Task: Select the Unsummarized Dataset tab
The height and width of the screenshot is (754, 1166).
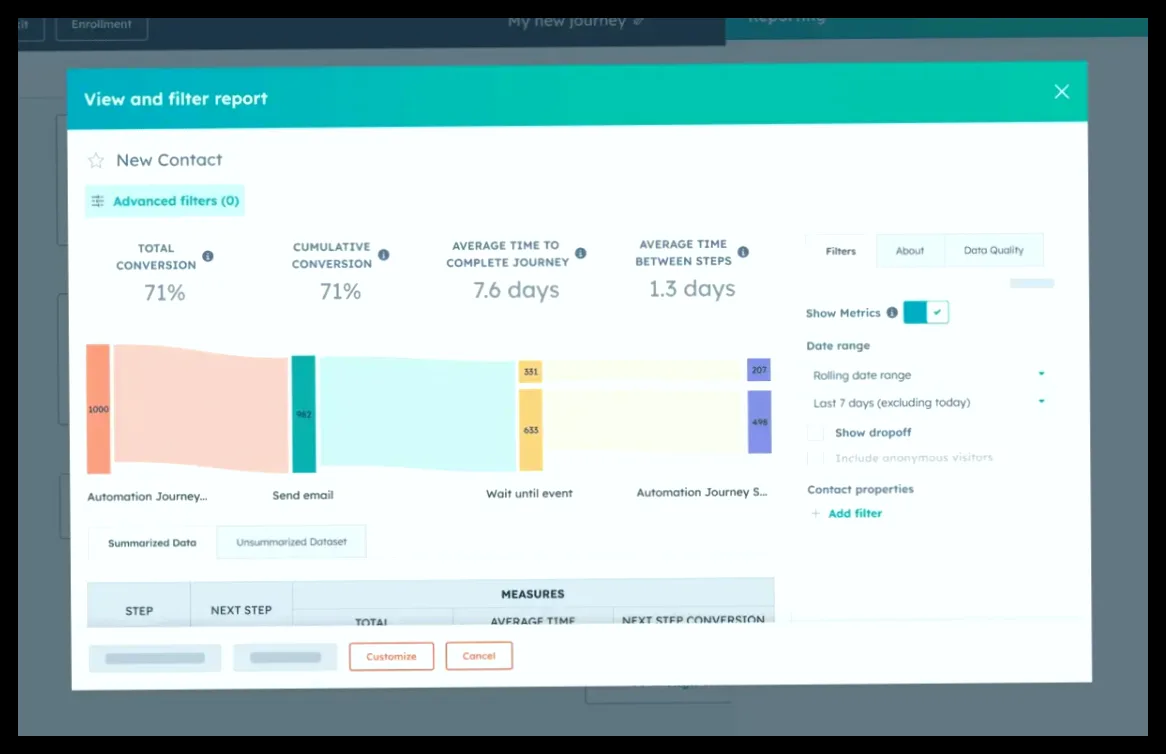Action: click(292, 542)
